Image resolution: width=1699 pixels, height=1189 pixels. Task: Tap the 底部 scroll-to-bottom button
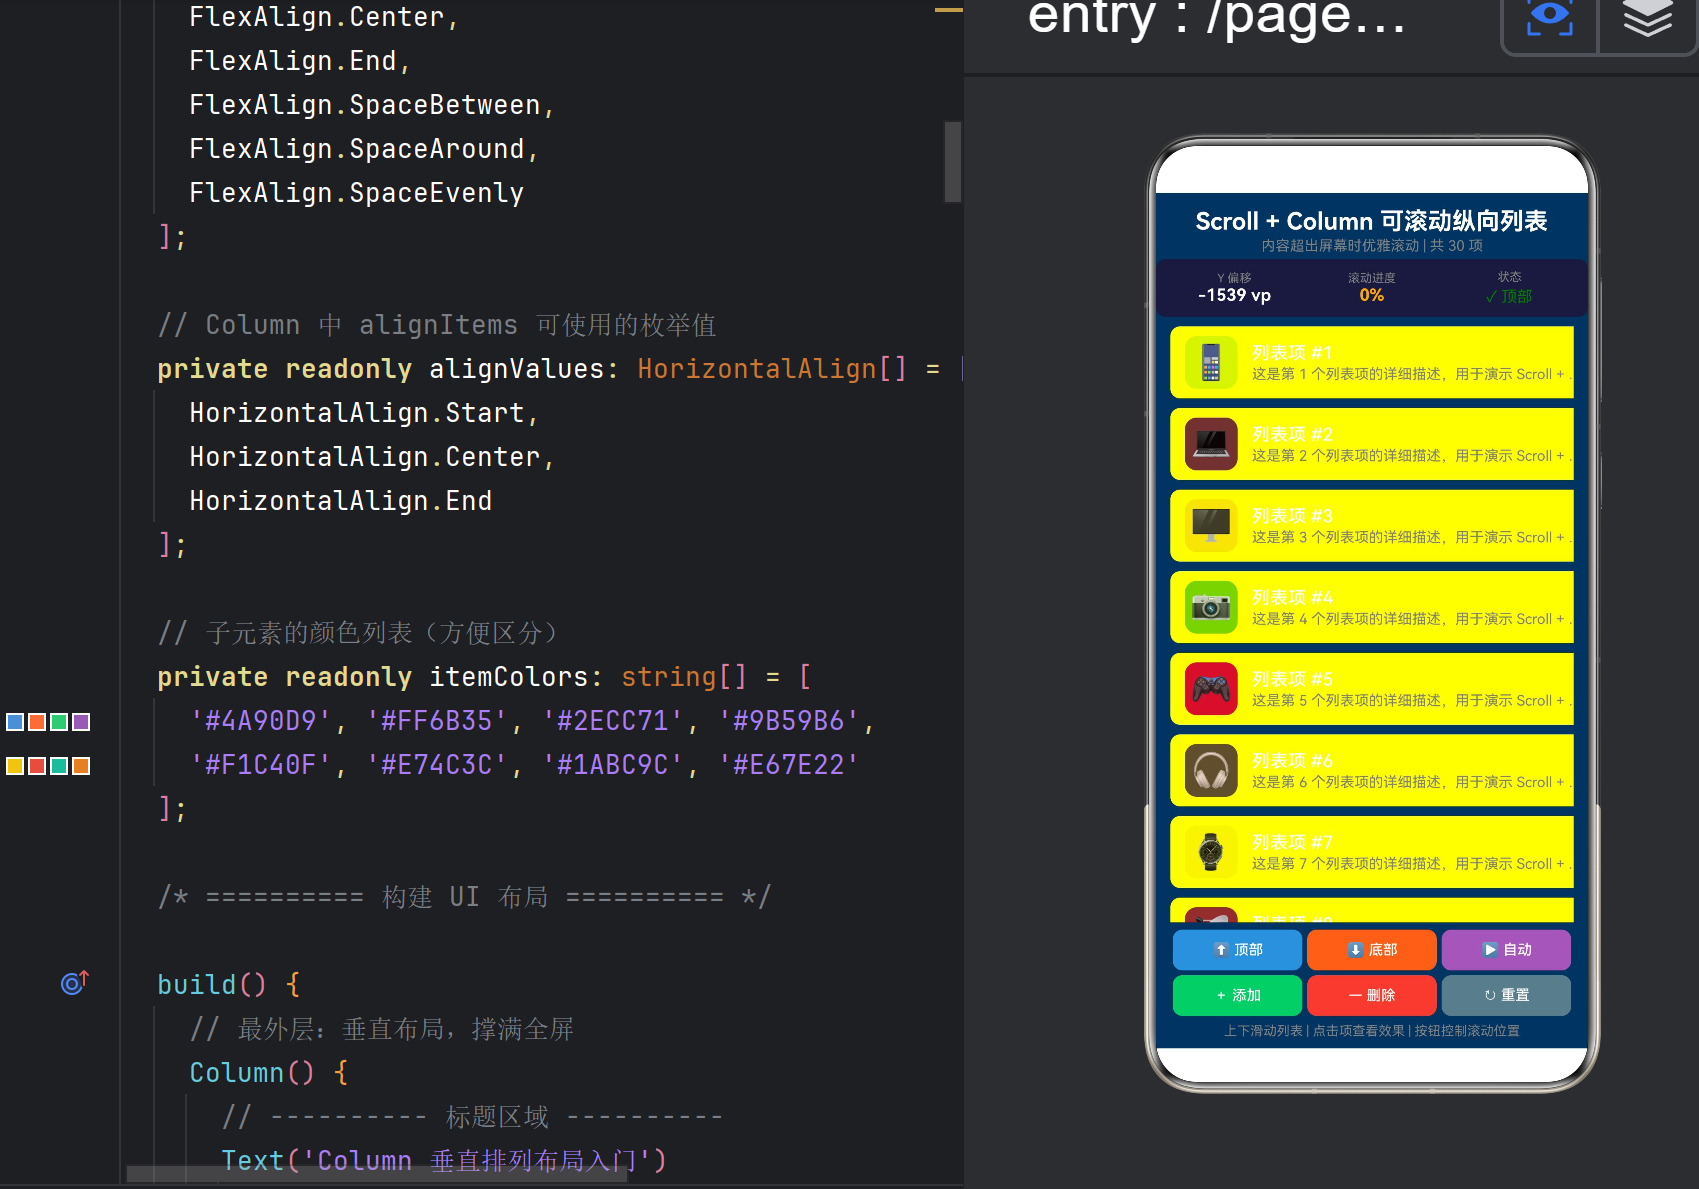point(1371,950)
